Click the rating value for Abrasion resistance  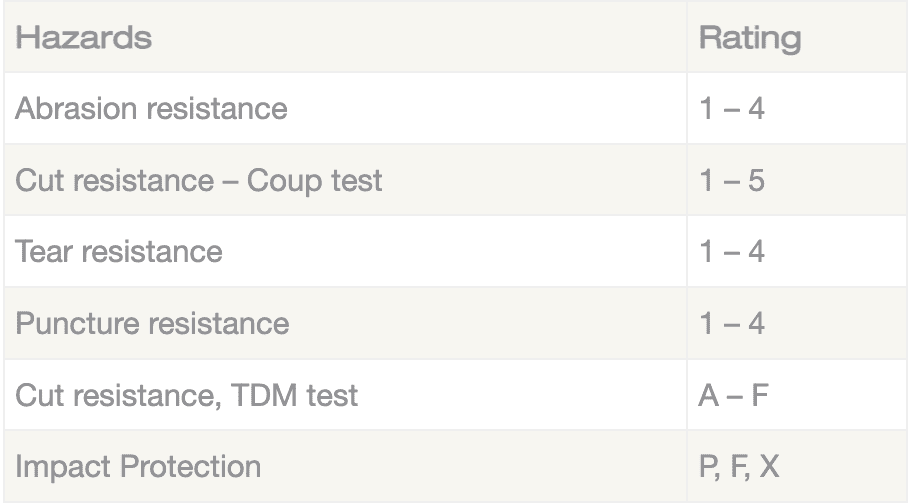pos(732,108)
